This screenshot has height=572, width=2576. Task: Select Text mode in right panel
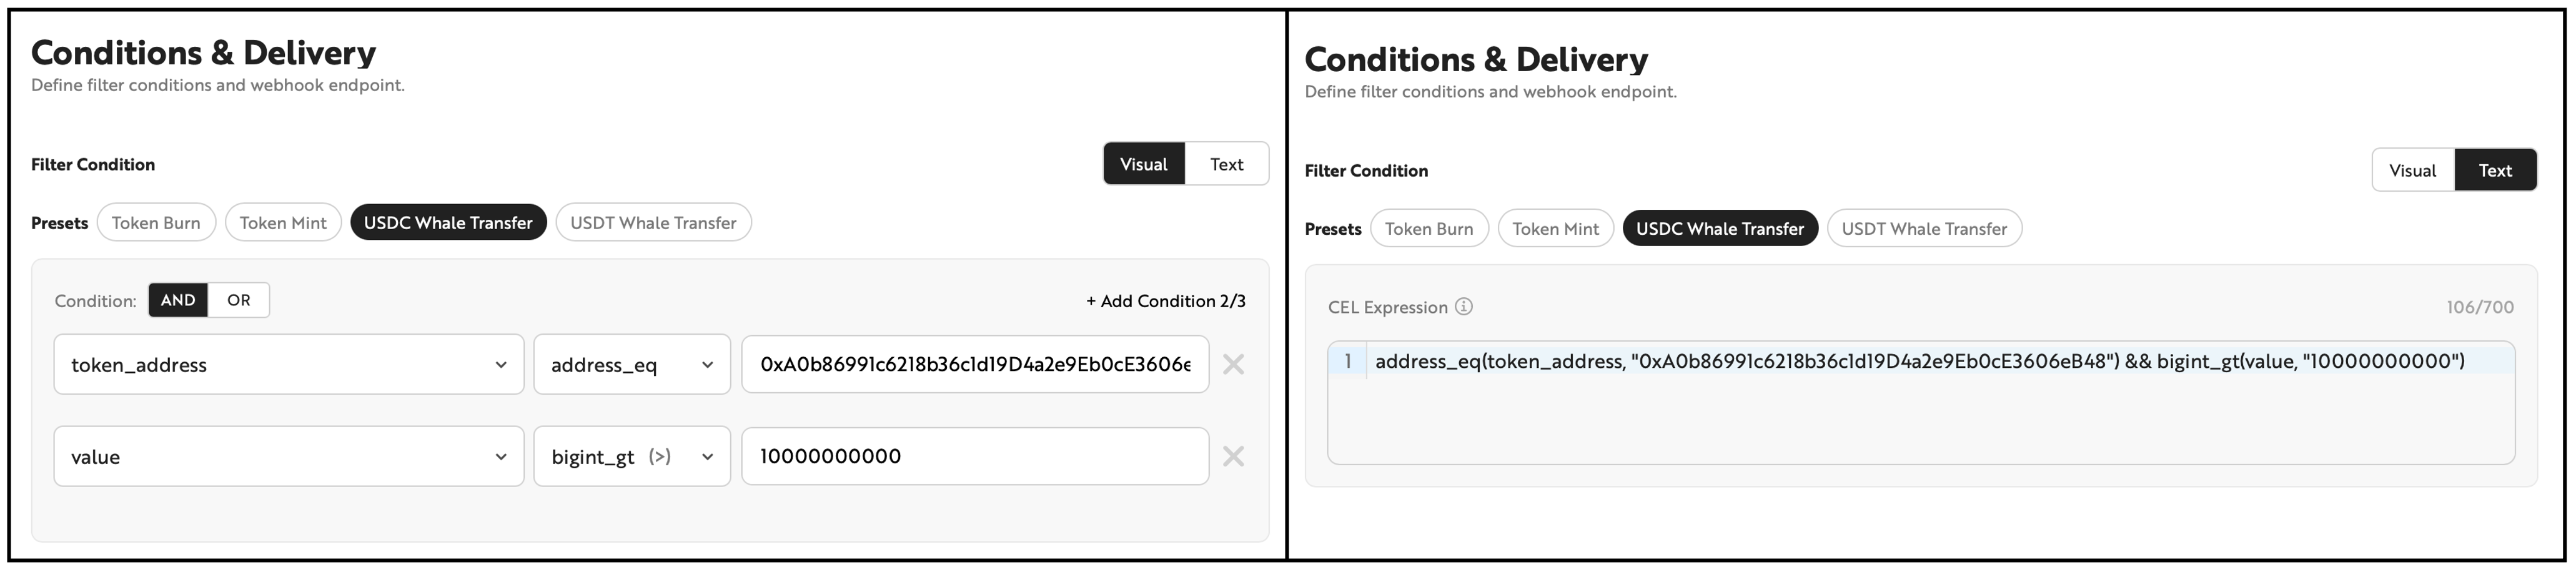pyautogui.click(x=2495, y=170)
